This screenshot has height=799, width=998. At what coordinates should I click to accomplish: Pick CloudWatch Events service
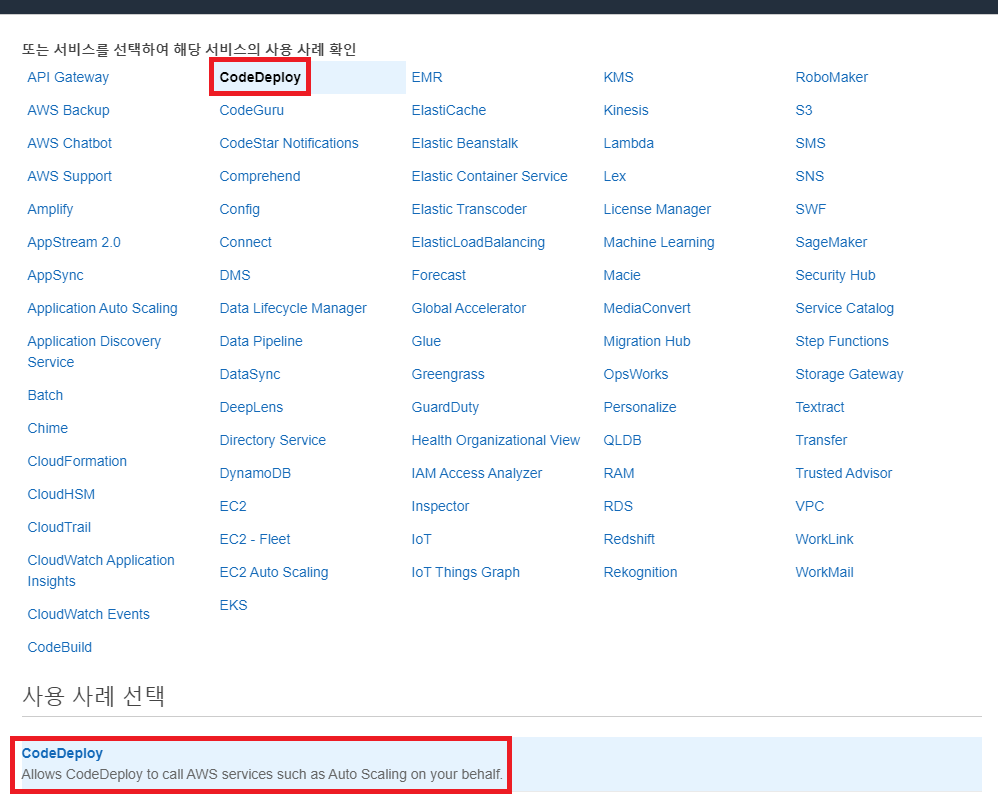pyautogui.click(x=88, y=614)
